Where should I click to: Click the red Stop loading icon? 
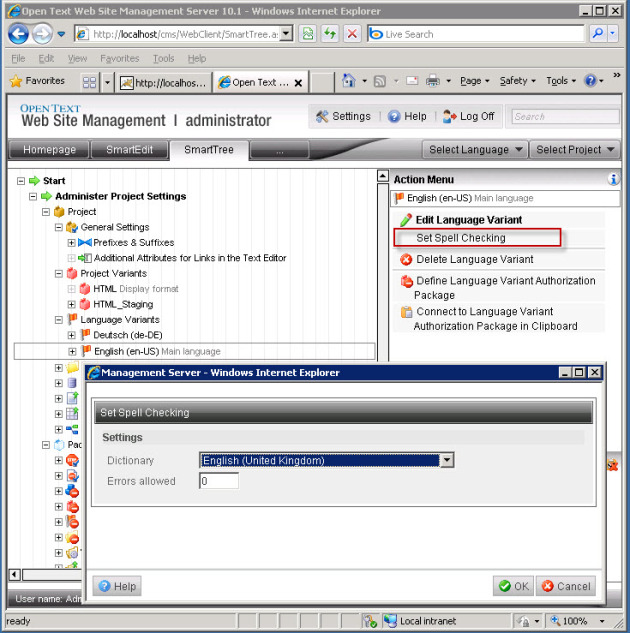(x=352, y=34)
